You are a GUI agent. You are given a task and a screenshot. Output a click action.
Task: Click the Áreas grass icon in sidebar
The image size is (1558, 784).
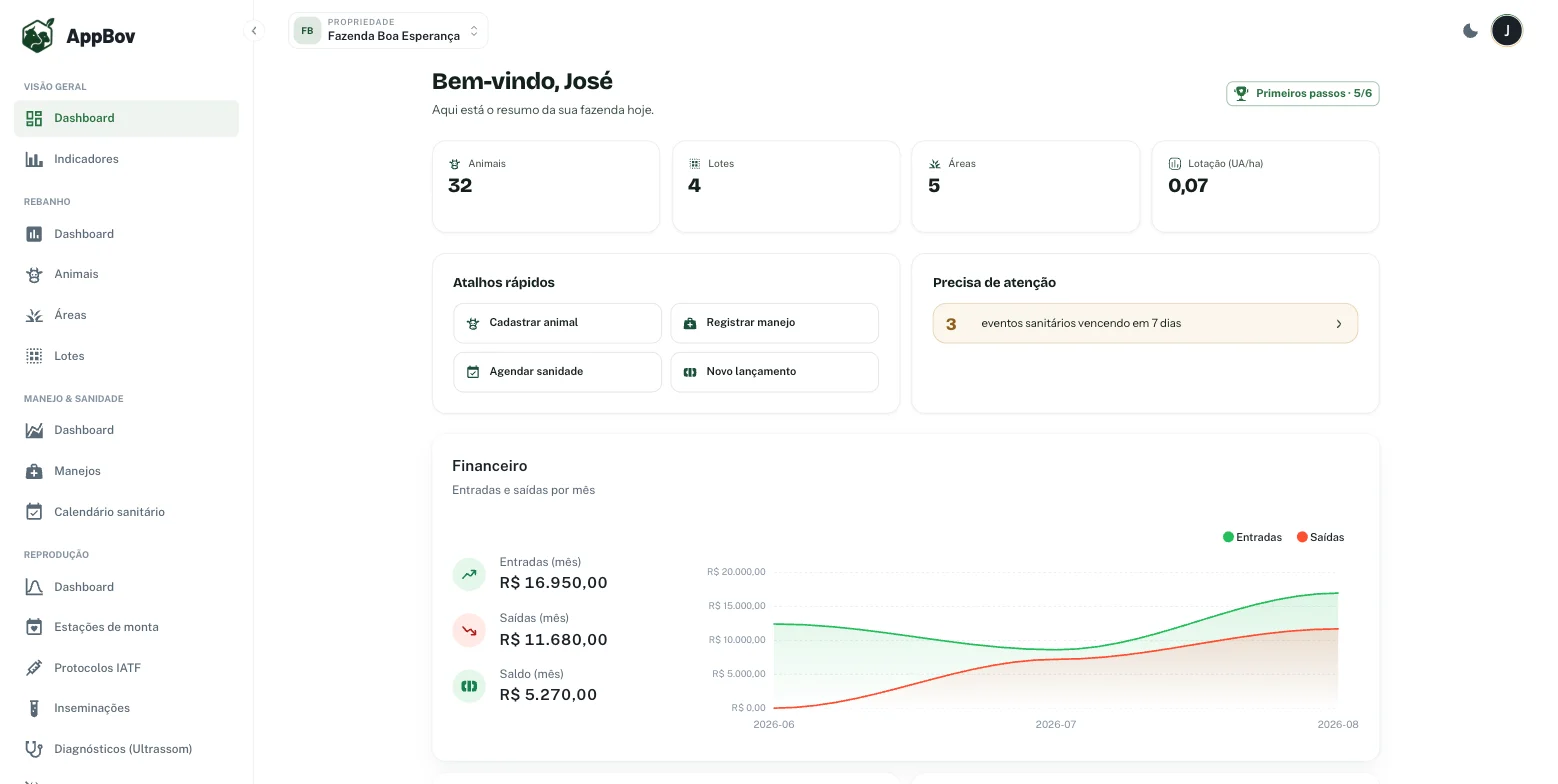coord(34,315)
